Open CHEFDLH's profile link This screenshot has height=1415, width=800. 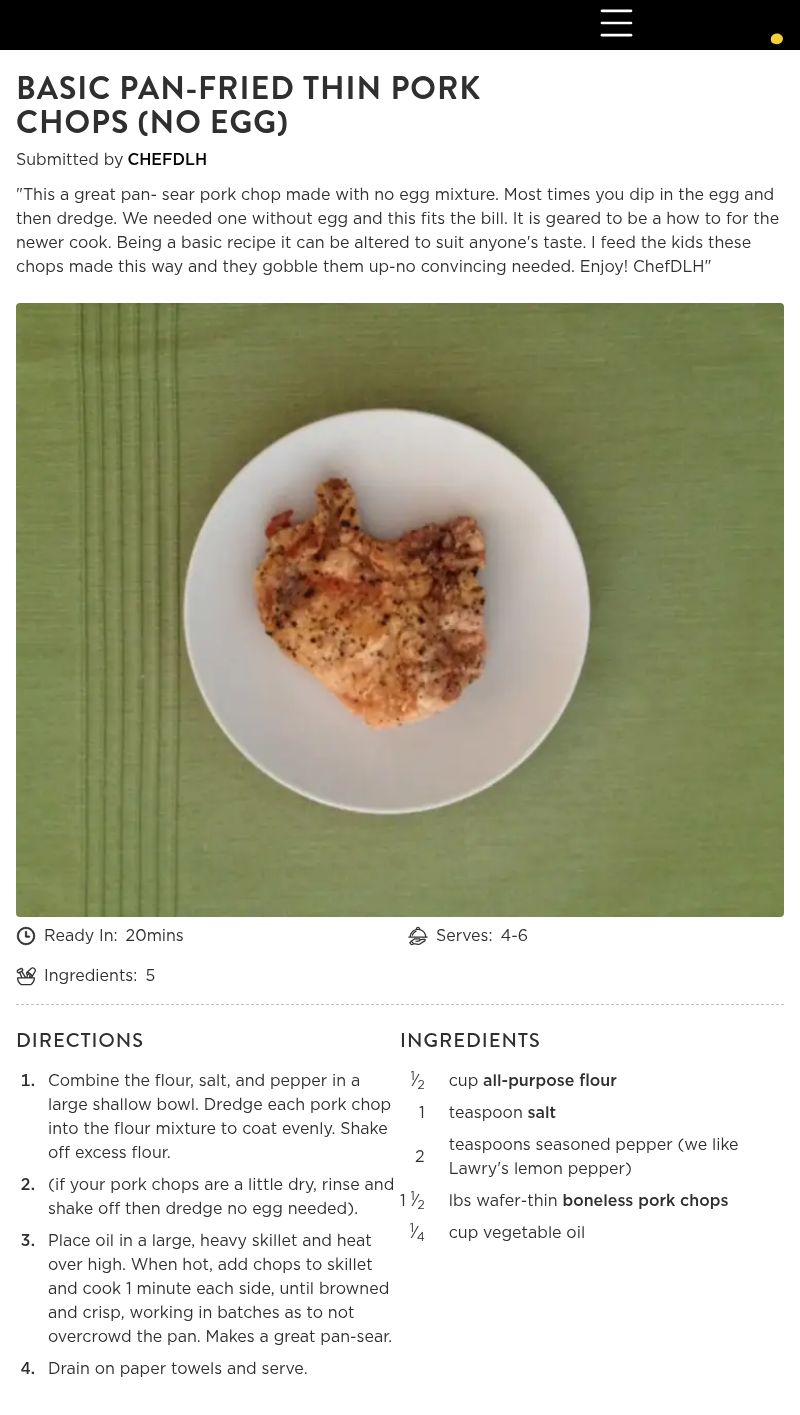(167, 160)
